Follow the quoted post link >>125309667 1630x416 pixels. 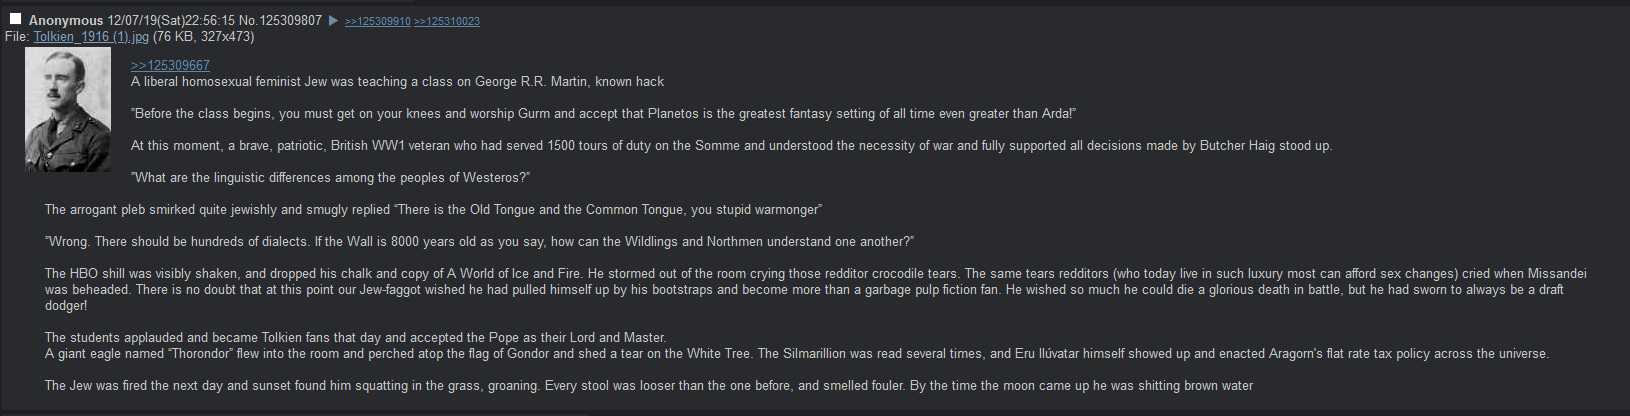tap(170, 66)
